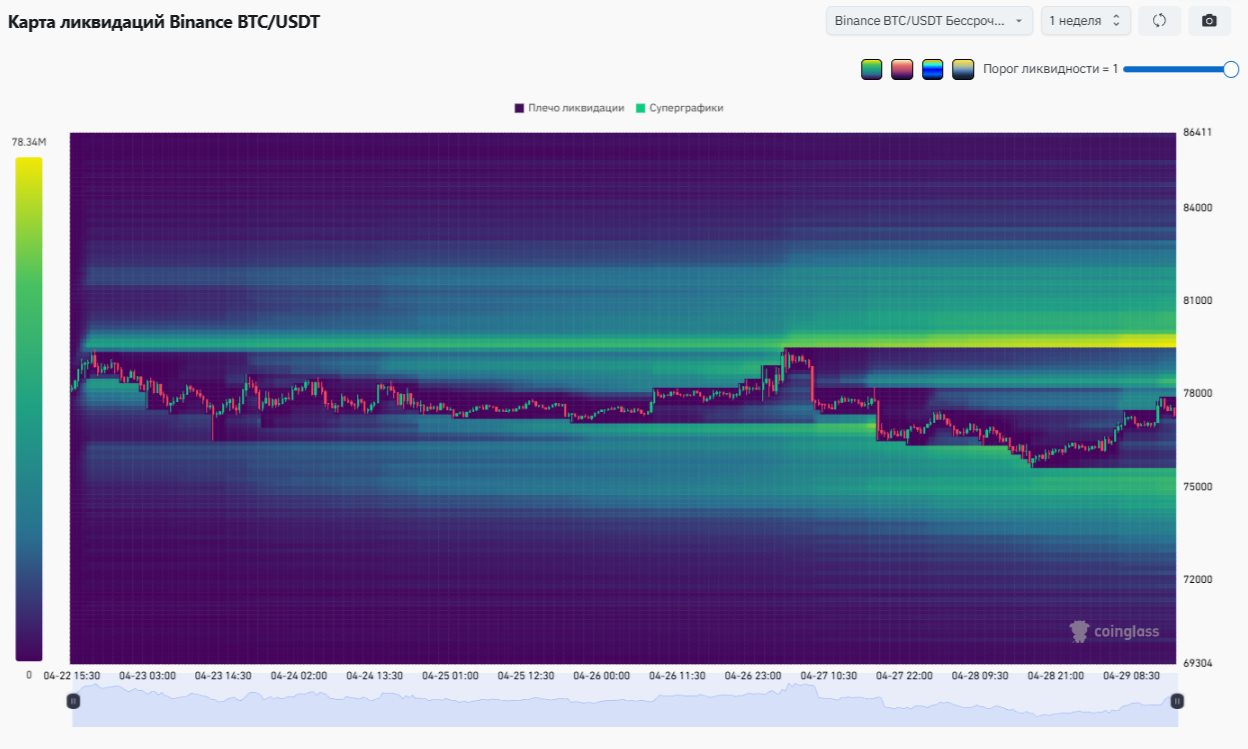The image size is (1248, 749).
Task: Click the '04-28 21:00' time axis label
Action: (1056, 676)
